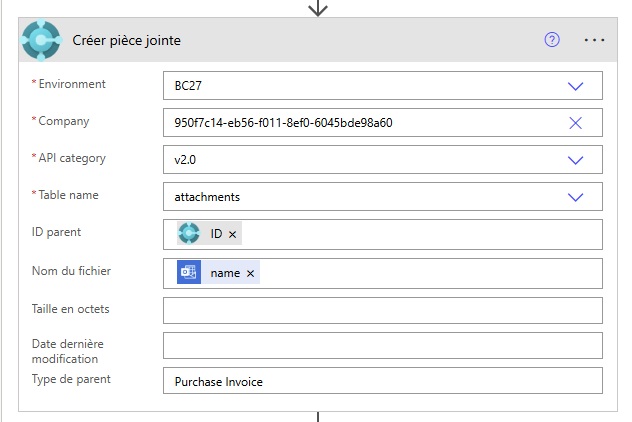Click the Créer pièce jointe title
632x422 pixels.
(x=127, y=41)
